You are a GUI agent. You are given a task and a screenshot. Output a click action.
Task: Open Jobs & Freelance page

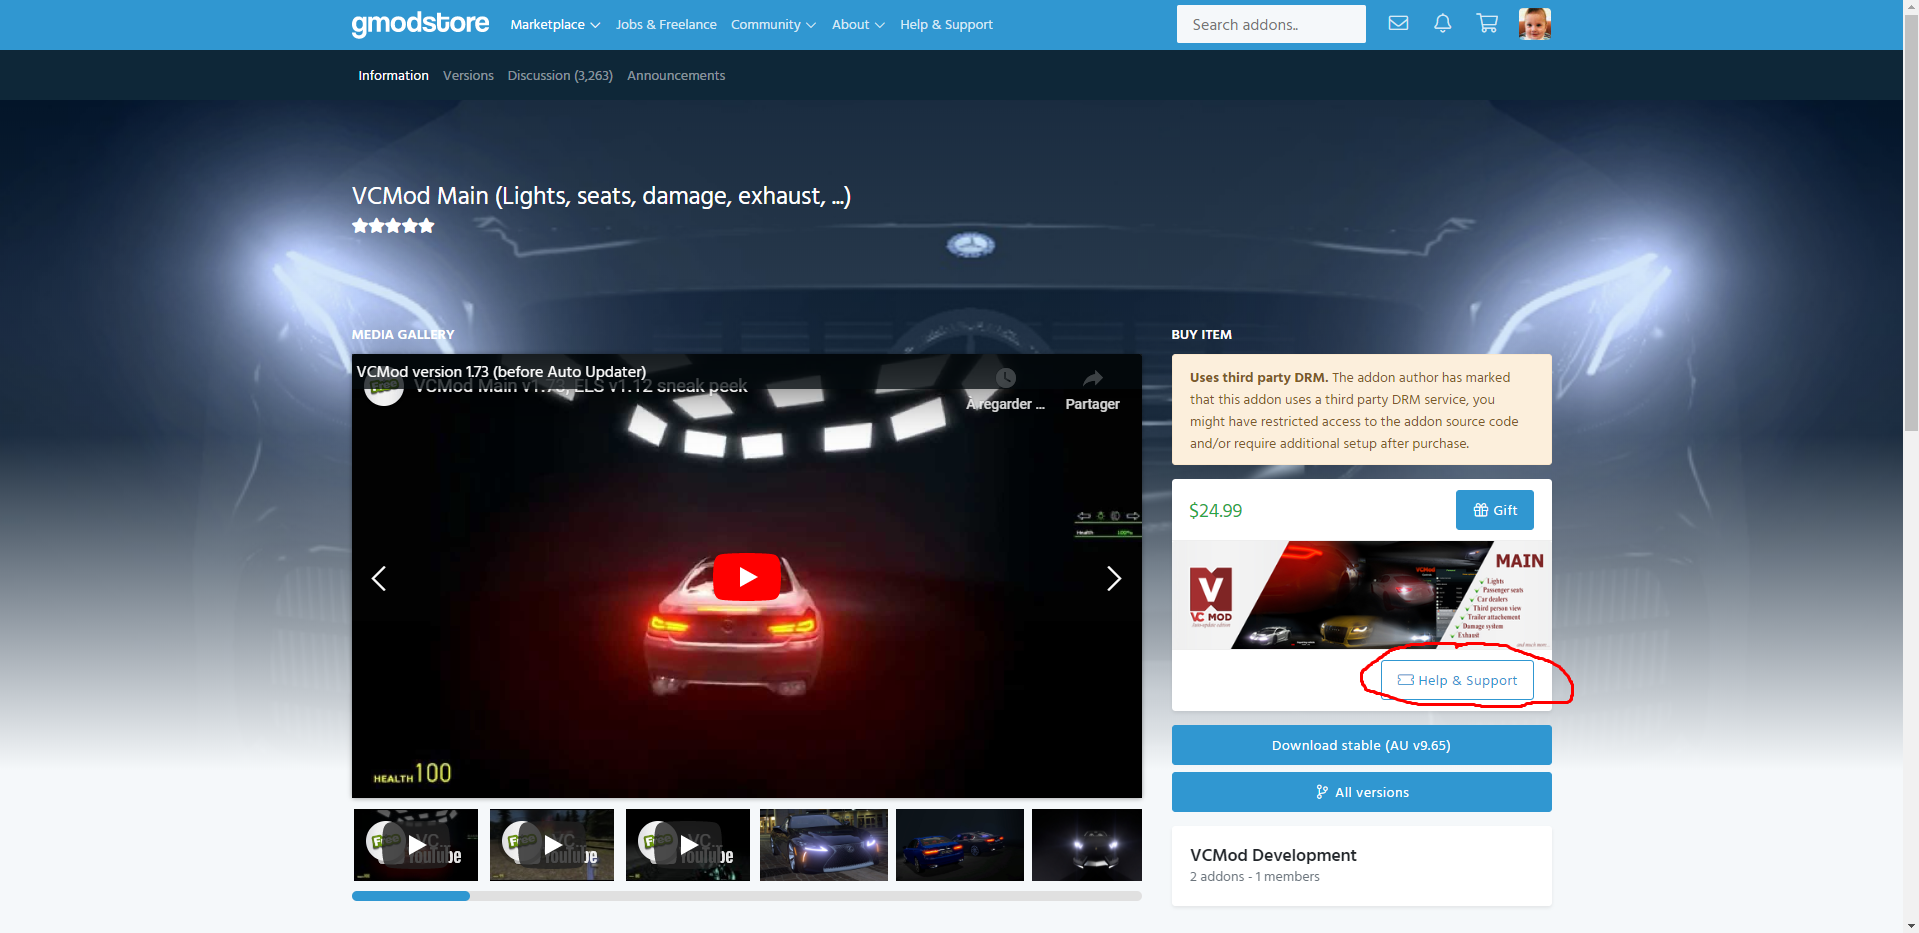click(666, 24)
